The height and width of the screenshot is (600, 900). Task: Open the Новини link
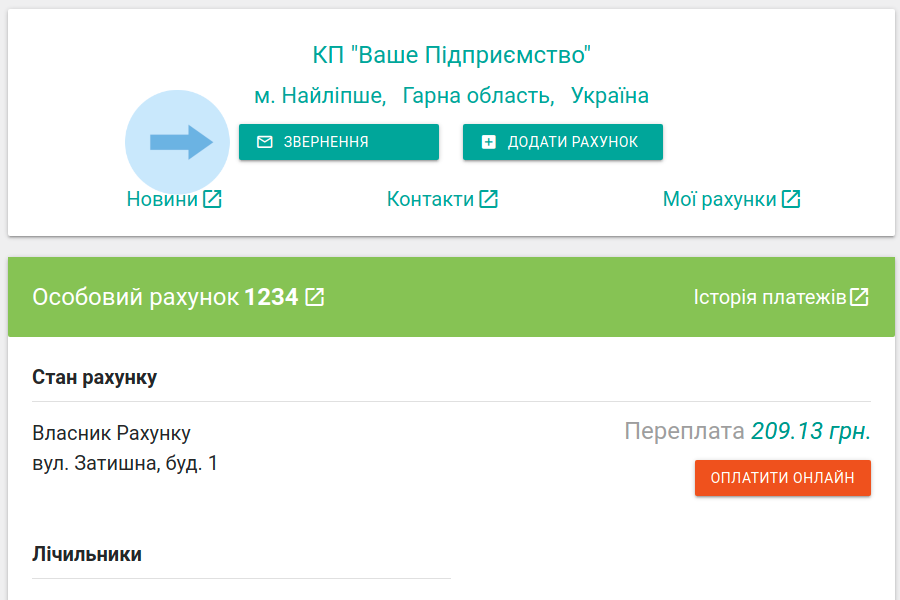[162, 199]
